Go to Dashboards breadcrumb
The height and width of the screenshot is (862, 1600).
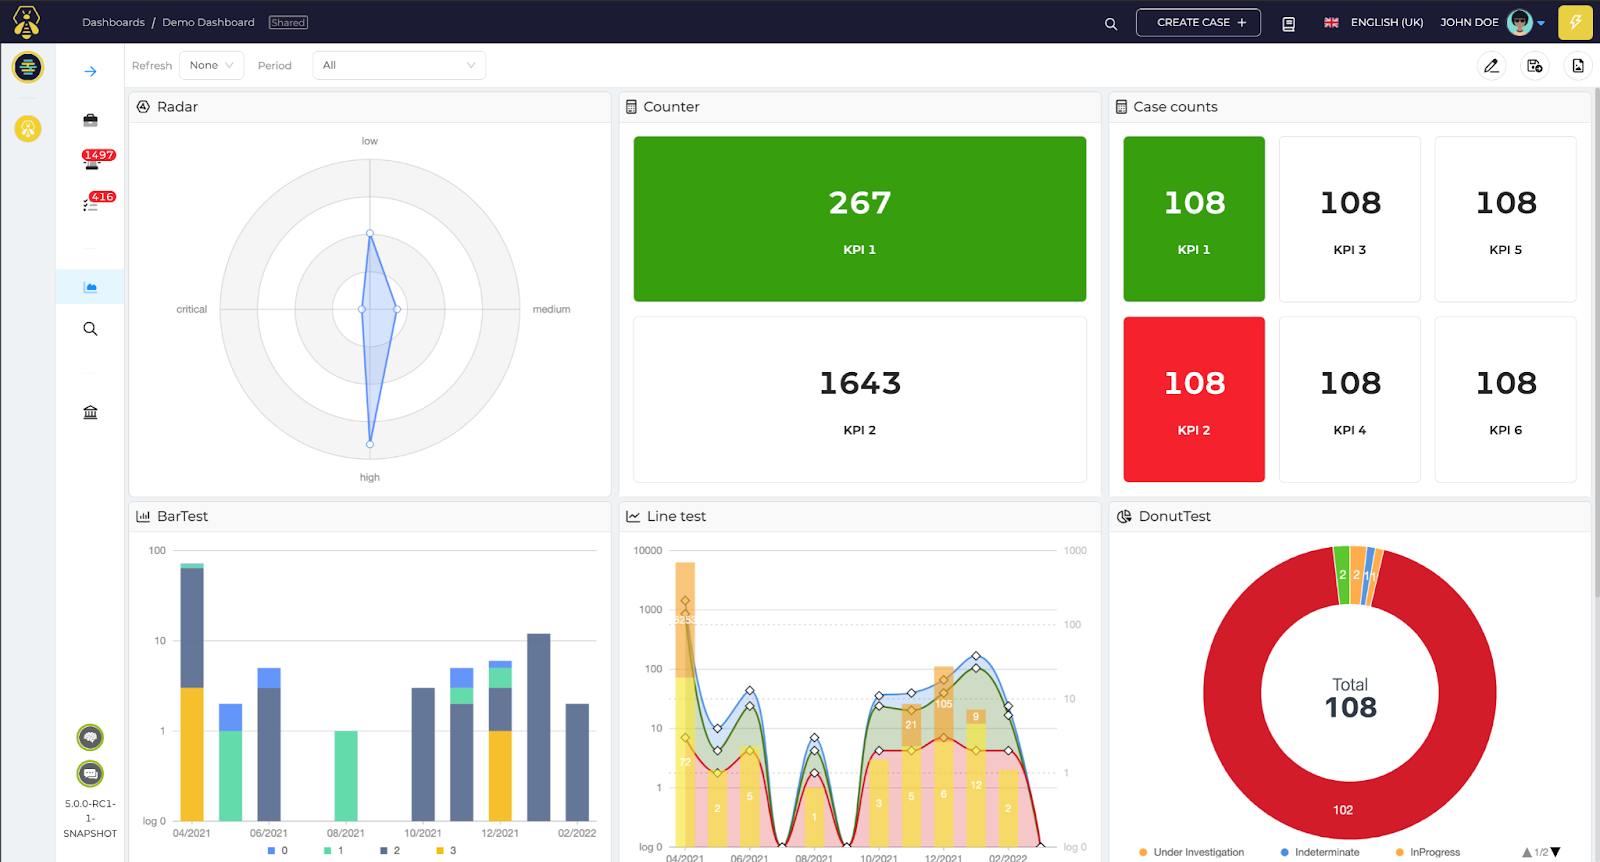point(113,22)
